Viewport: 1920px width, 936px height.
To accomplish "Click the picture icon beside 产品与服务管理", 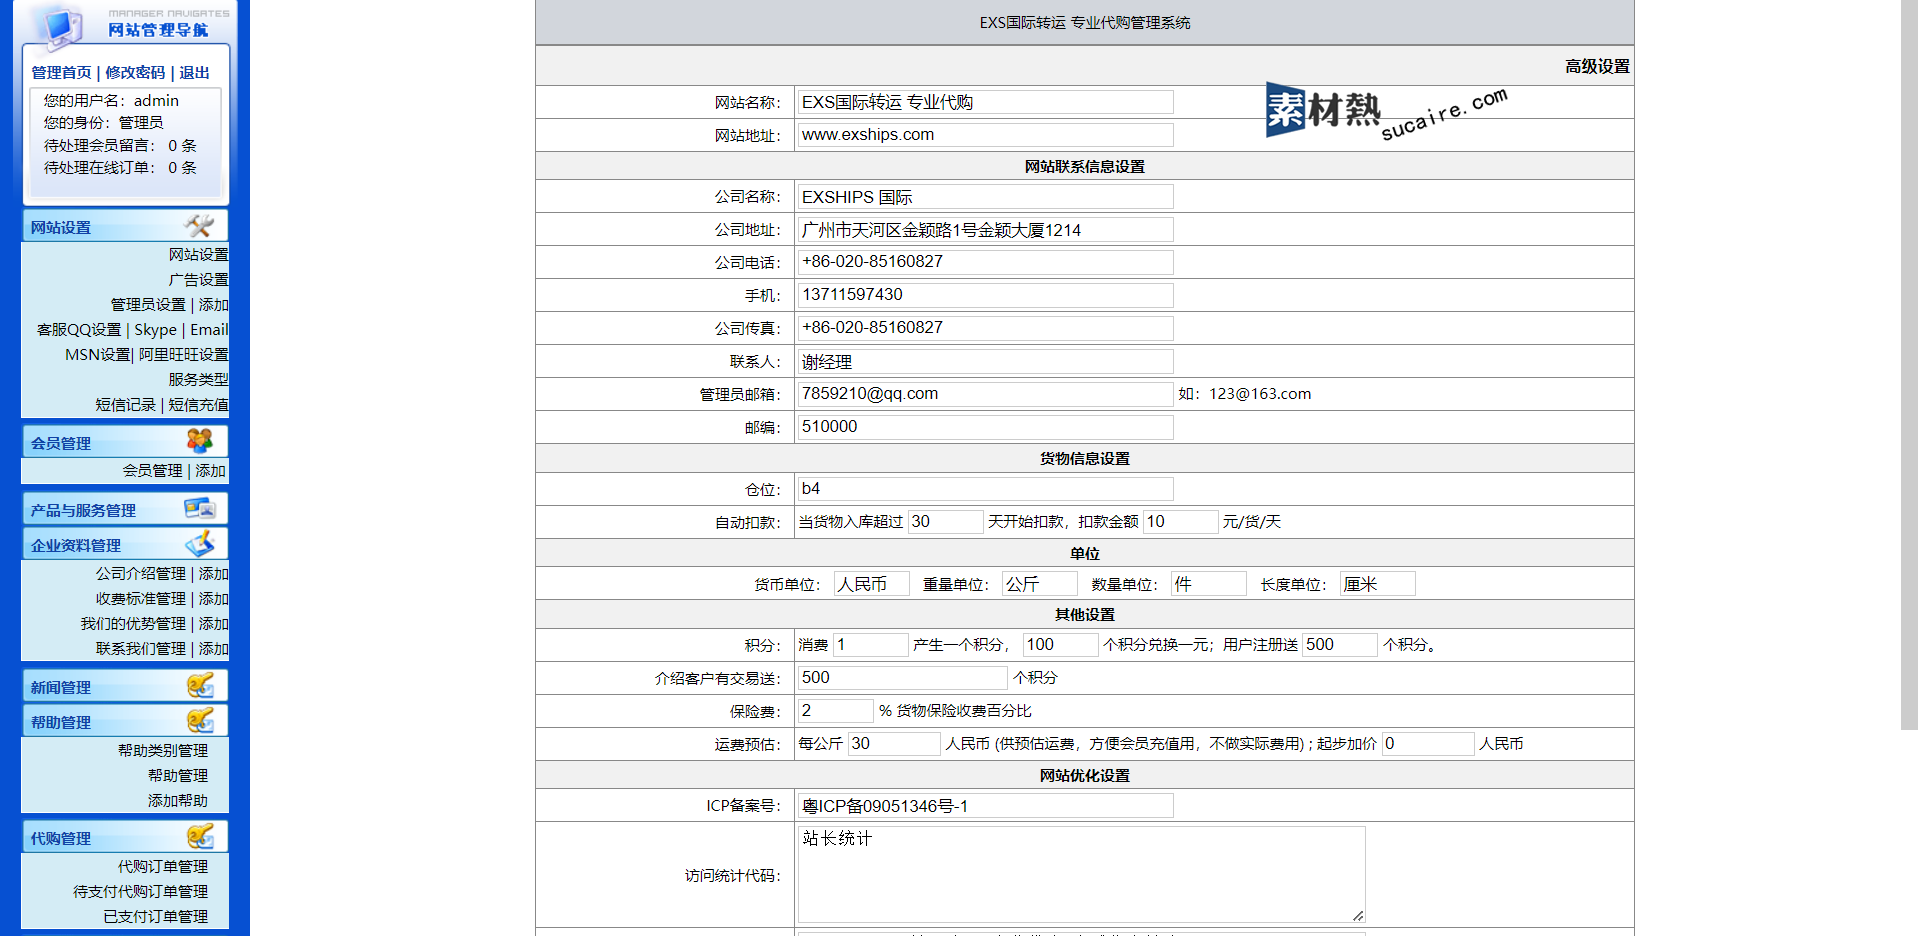I will [x=199, y=508].
